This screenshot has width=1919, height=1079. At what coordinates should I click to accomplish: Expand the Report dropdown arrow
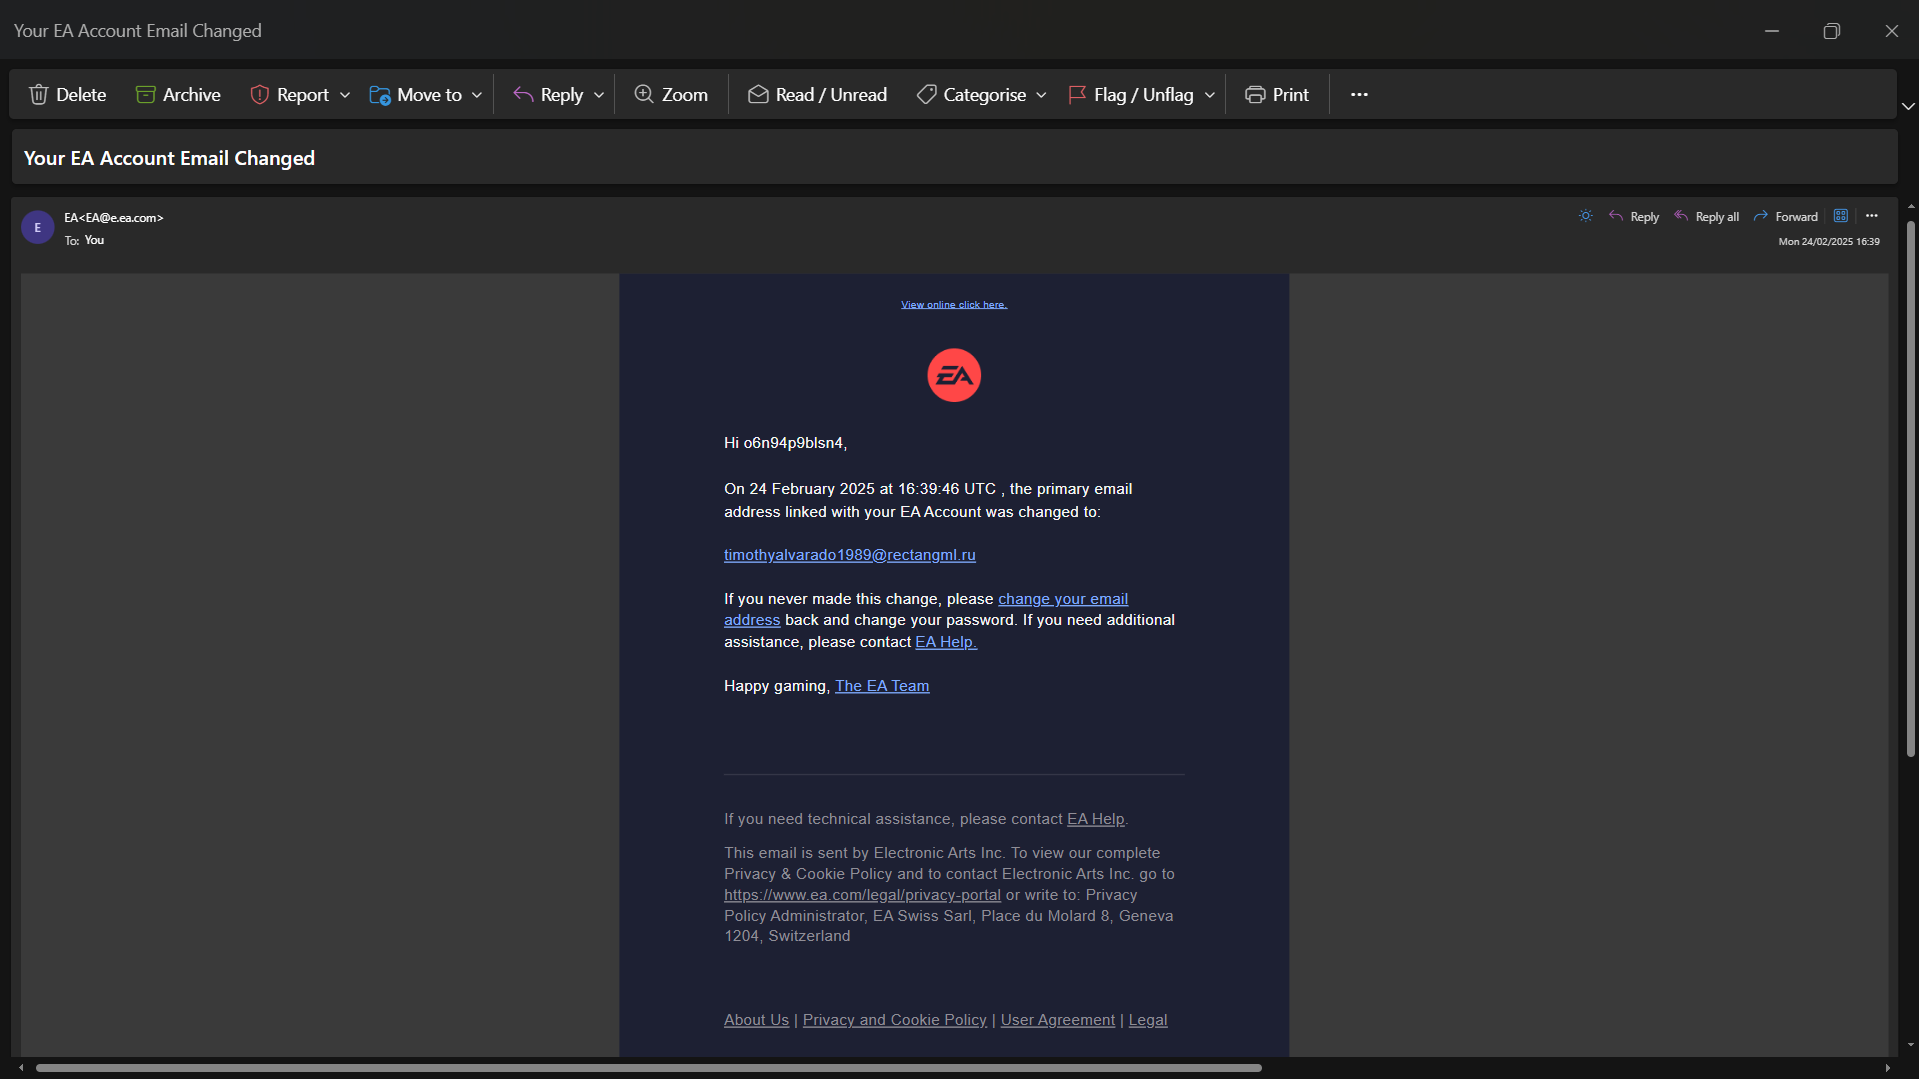pyautogui.click(x=345, y=95)
